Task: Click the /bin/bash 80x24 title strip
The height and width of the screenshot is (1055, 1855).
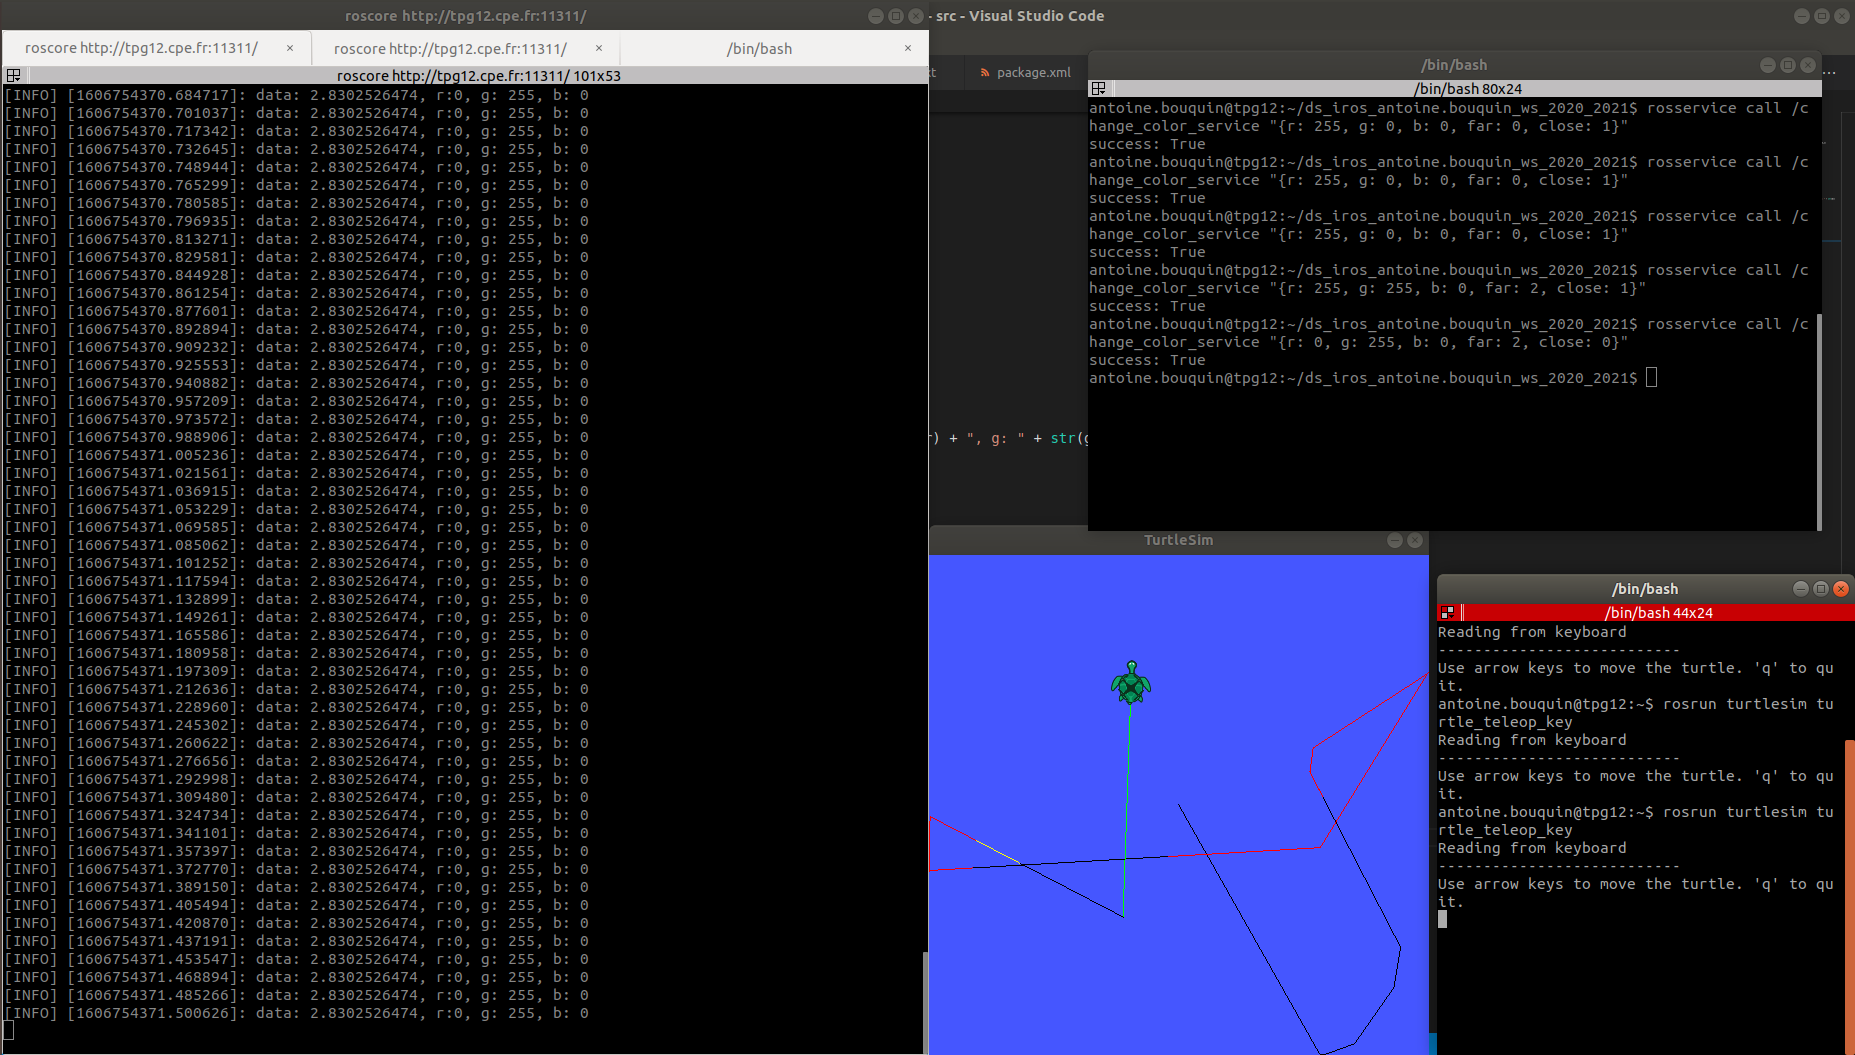Action: [1467, 88]
